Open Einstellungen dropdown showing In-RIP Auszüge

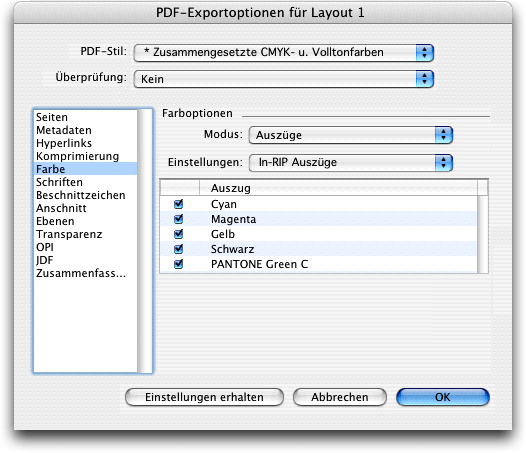pyautogui.click(x=351, y=162)
